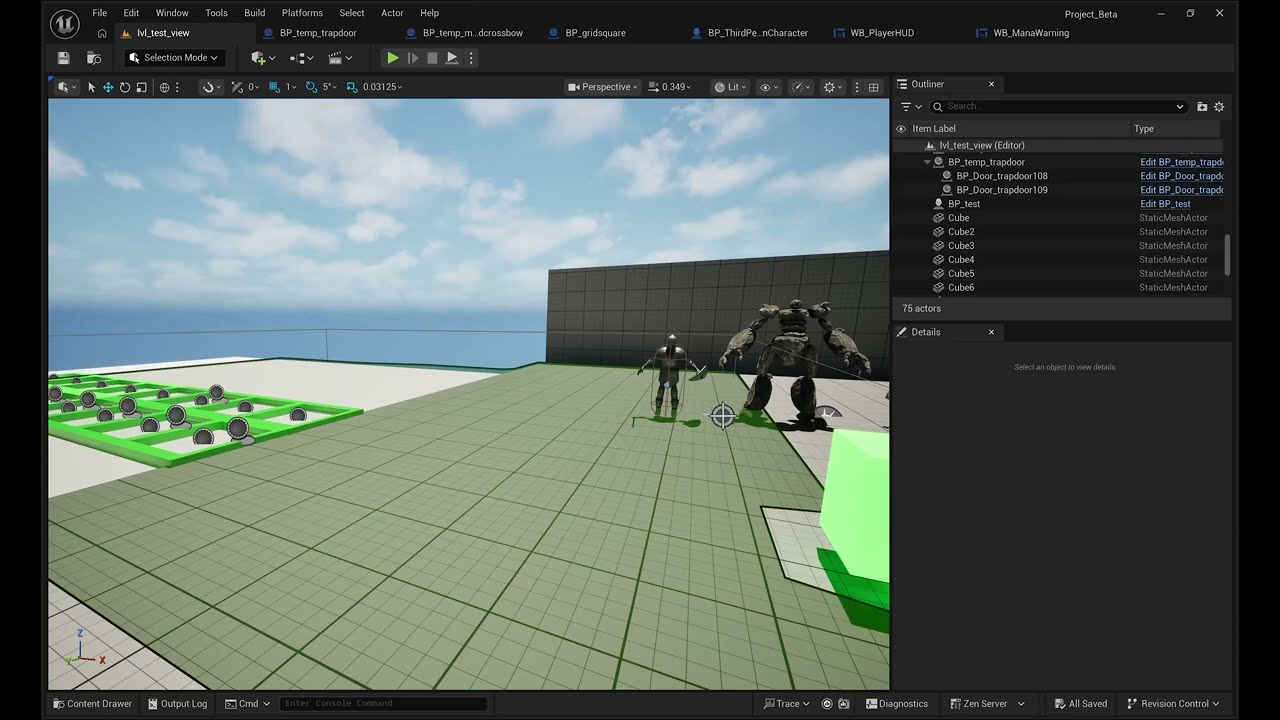
Task: Click the Outliner vertical scrollbar
Action: click(x=1227, y=255)
